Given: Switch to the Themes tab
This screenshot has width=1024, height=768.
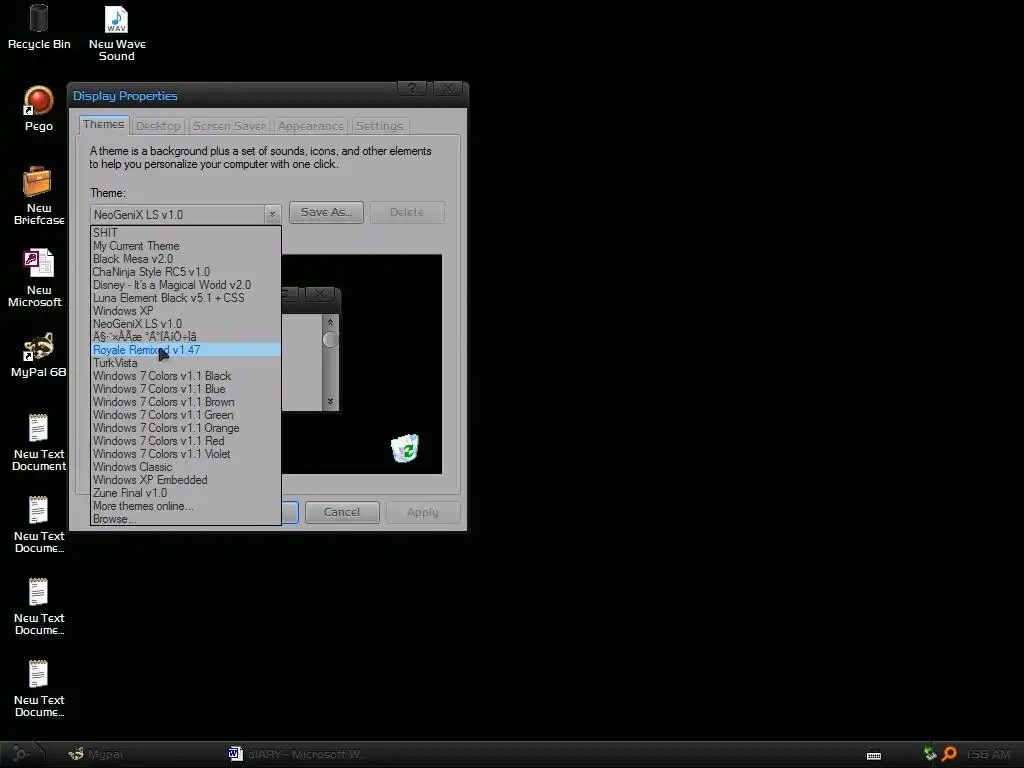Looking at the screenshot, I should (x=103, y=124).
